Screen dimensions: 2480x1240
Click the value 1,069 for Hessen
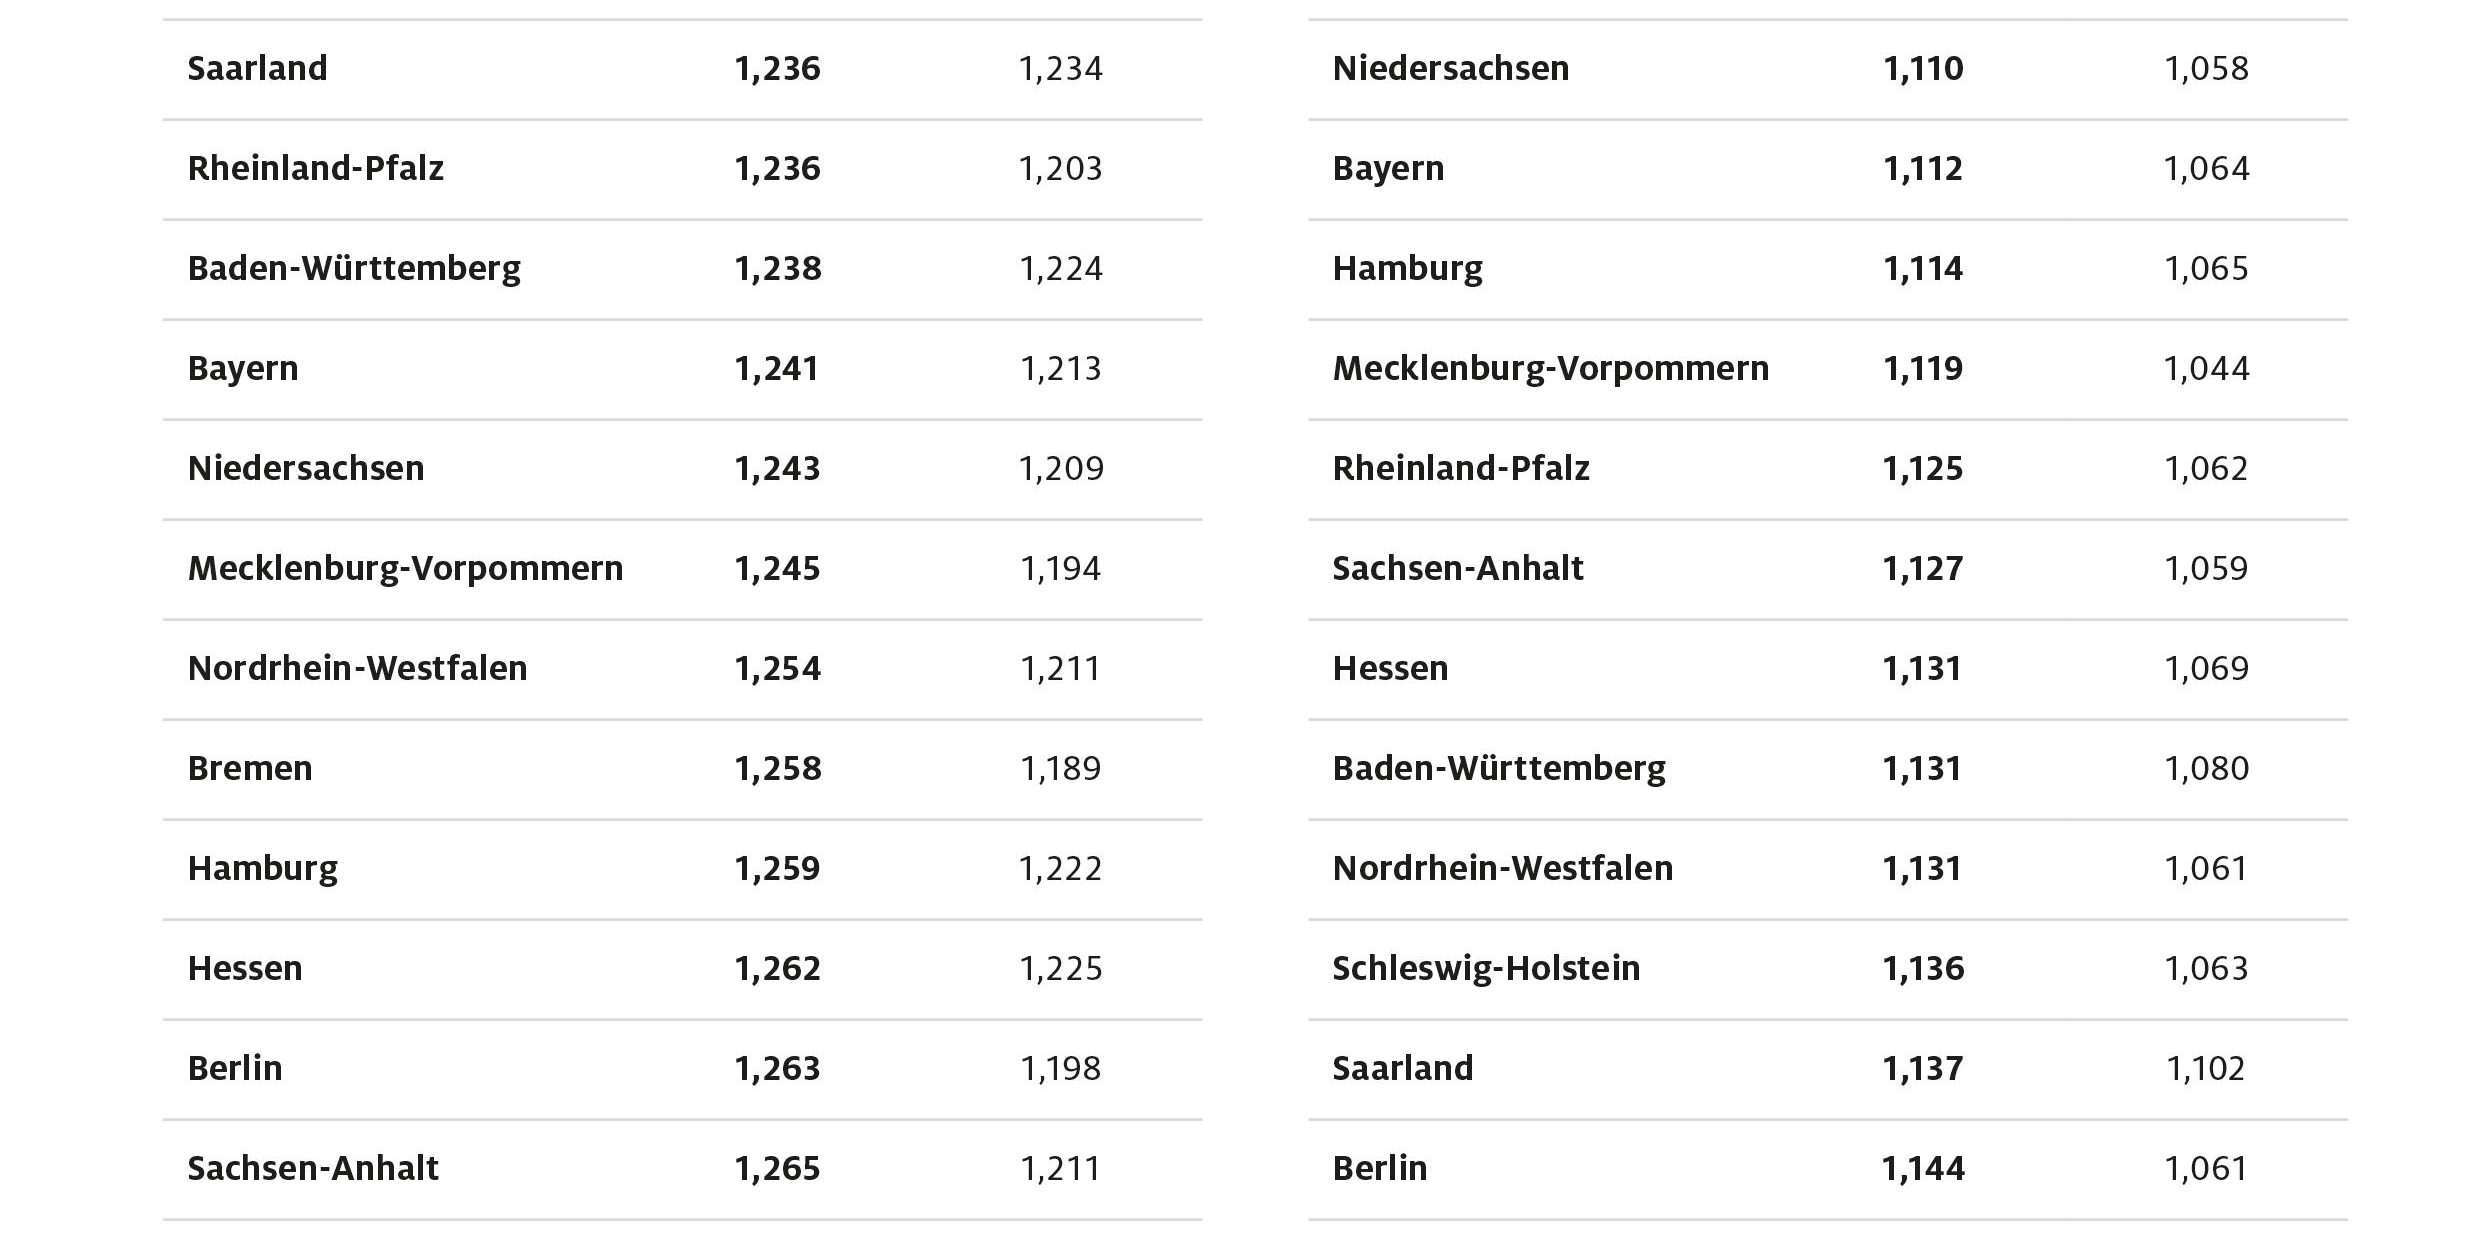point(2206,669)
